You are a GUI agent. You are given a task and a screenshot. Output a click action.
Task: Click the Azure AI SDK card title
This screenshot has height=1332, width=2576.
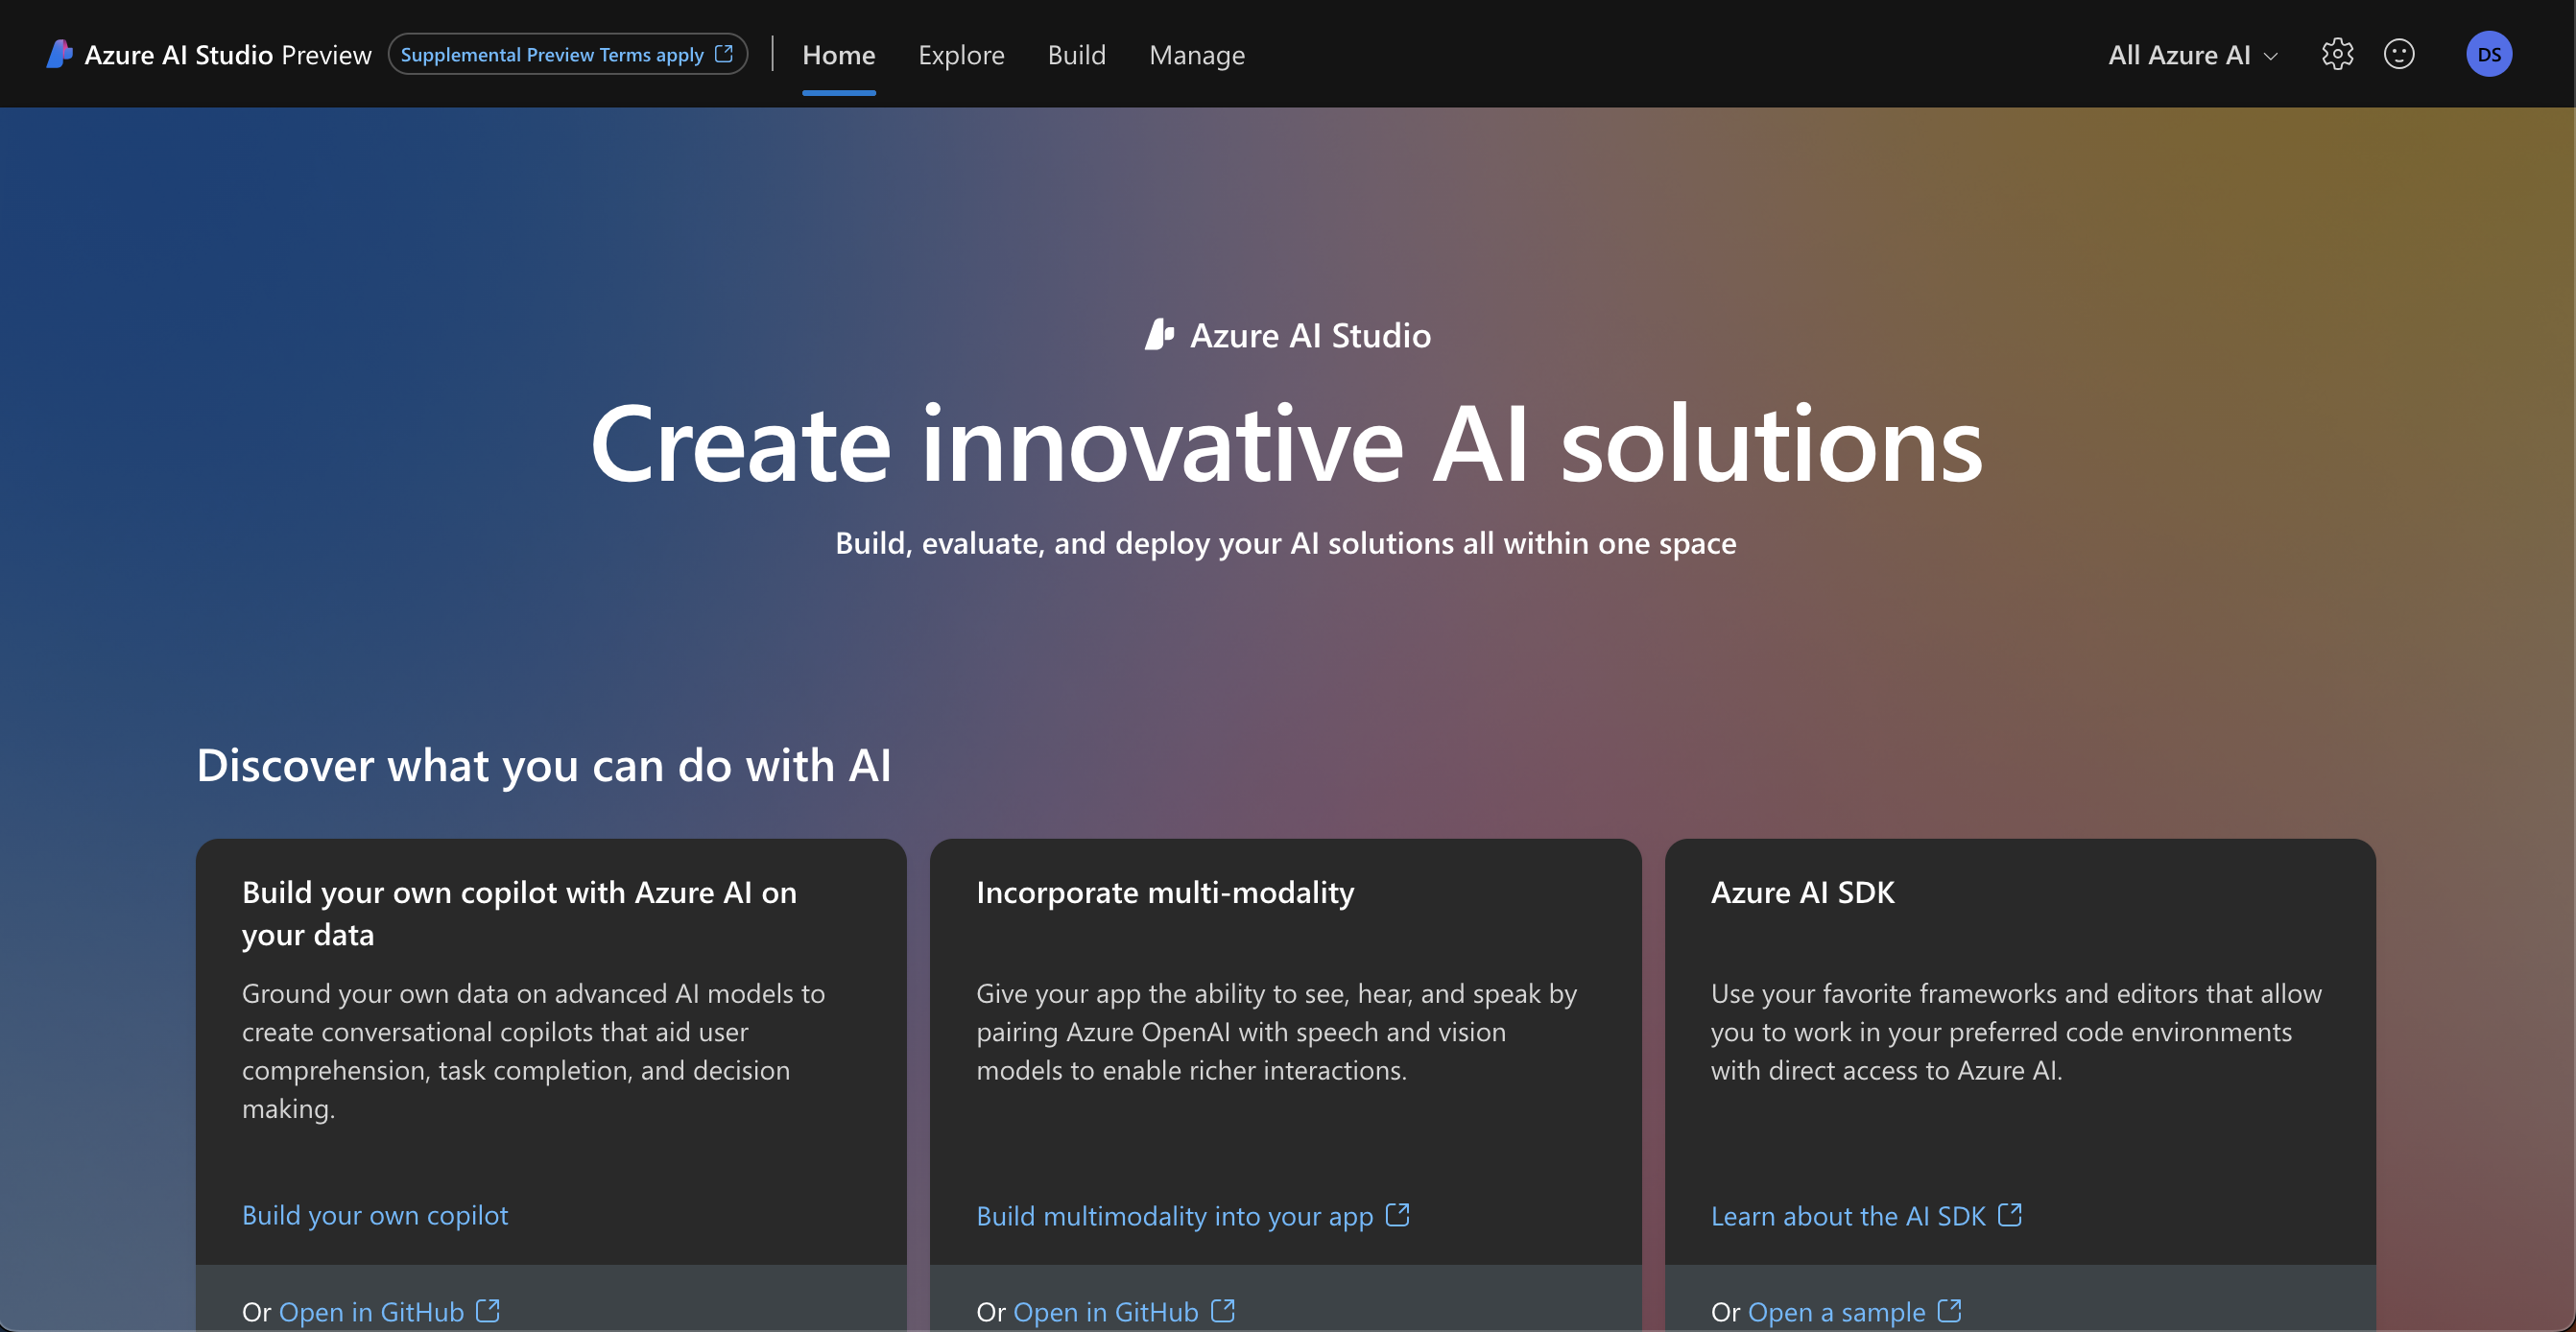1802,892
